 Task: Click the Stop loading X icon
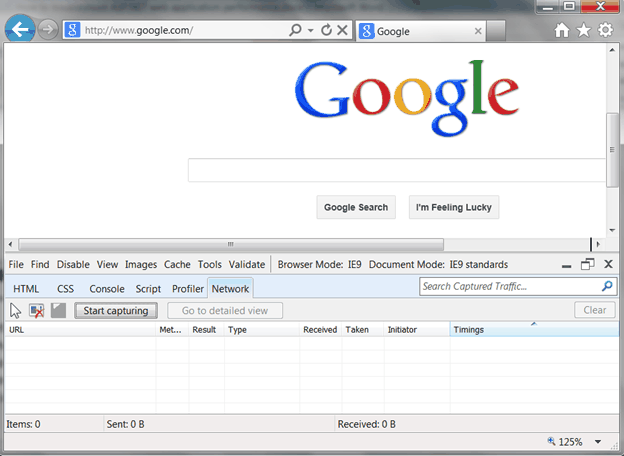(x=342, y=30)
